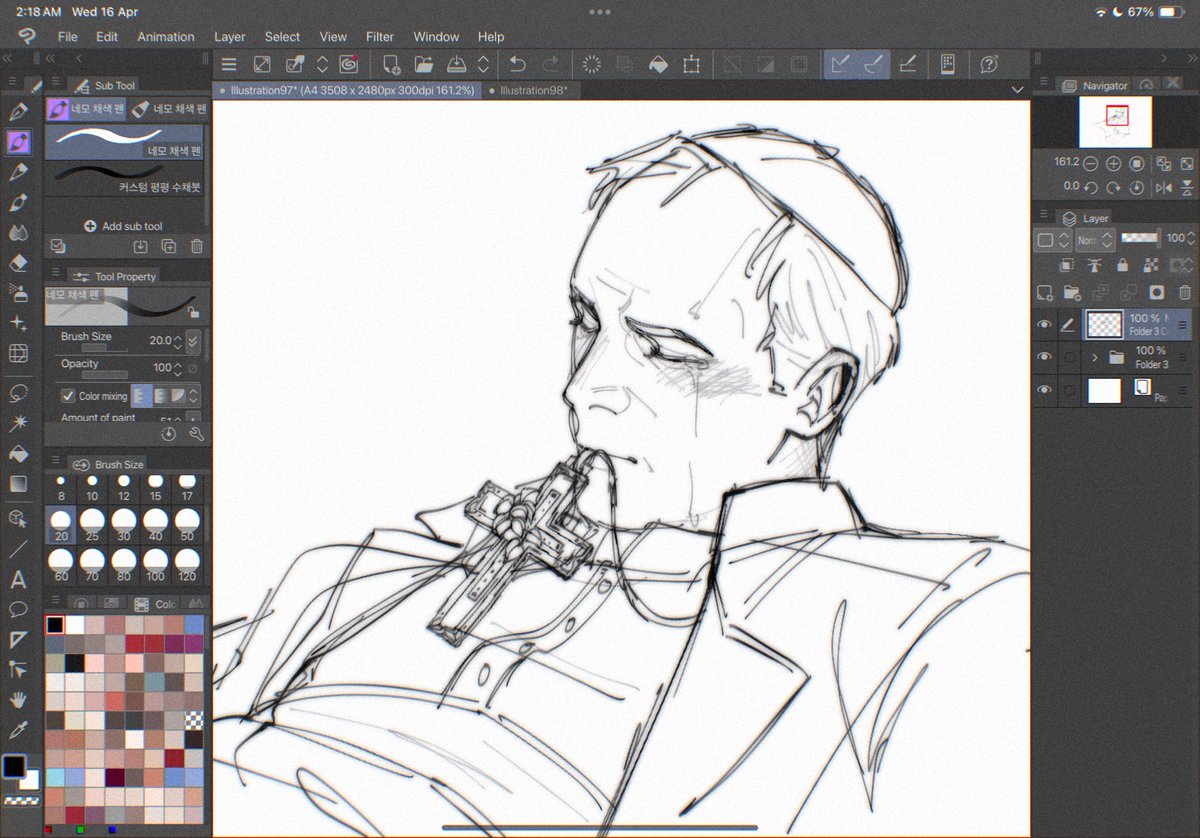Screen dimensions: 1200x838
Task: Switch to the Illustration97 tab
Action: pos(347,90)
